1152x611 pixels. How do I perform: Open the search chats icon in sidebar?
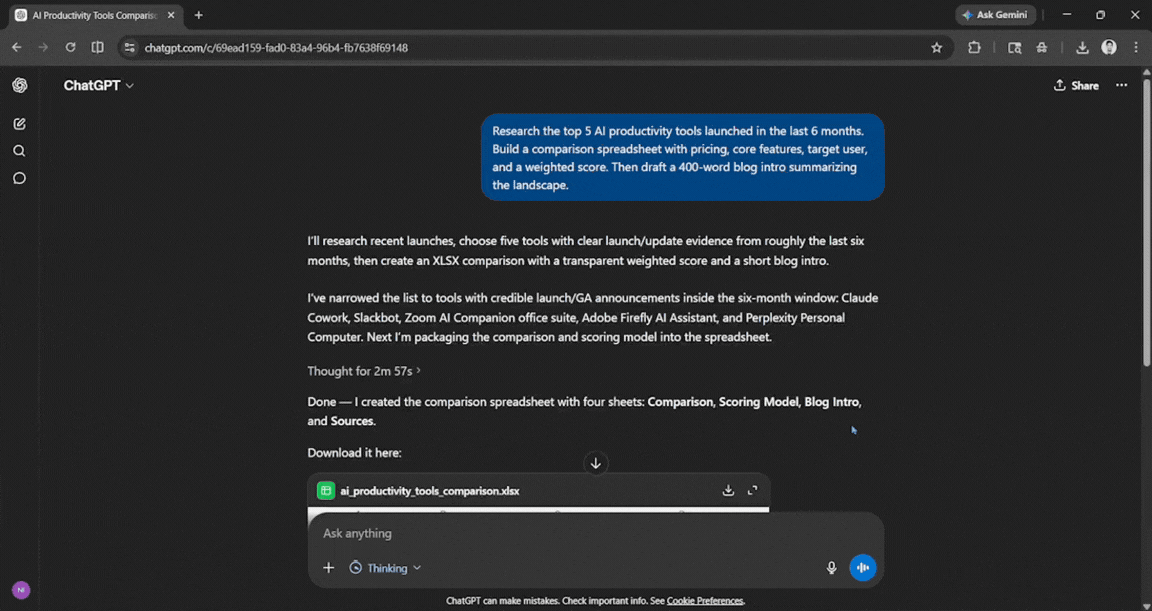click(x=19, y=150)
